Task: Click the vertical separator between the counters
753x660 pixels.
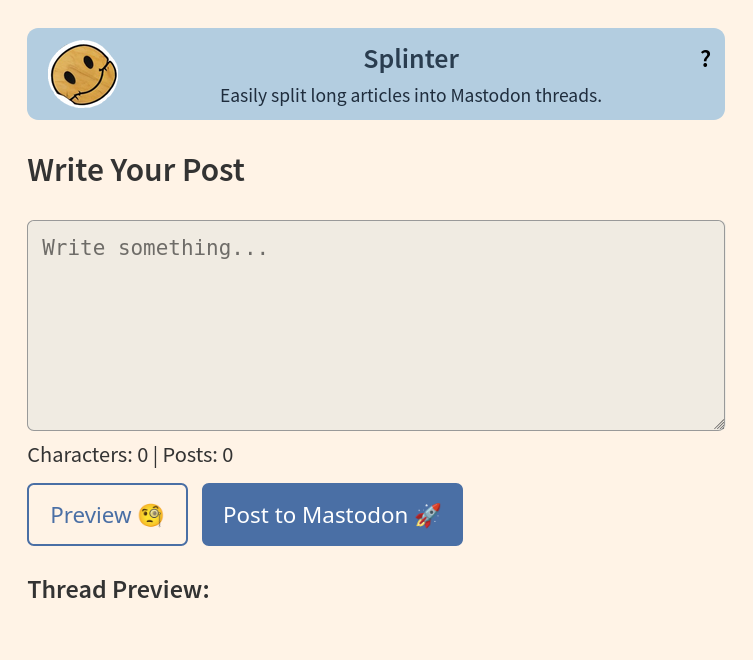Action: point(156,456)
